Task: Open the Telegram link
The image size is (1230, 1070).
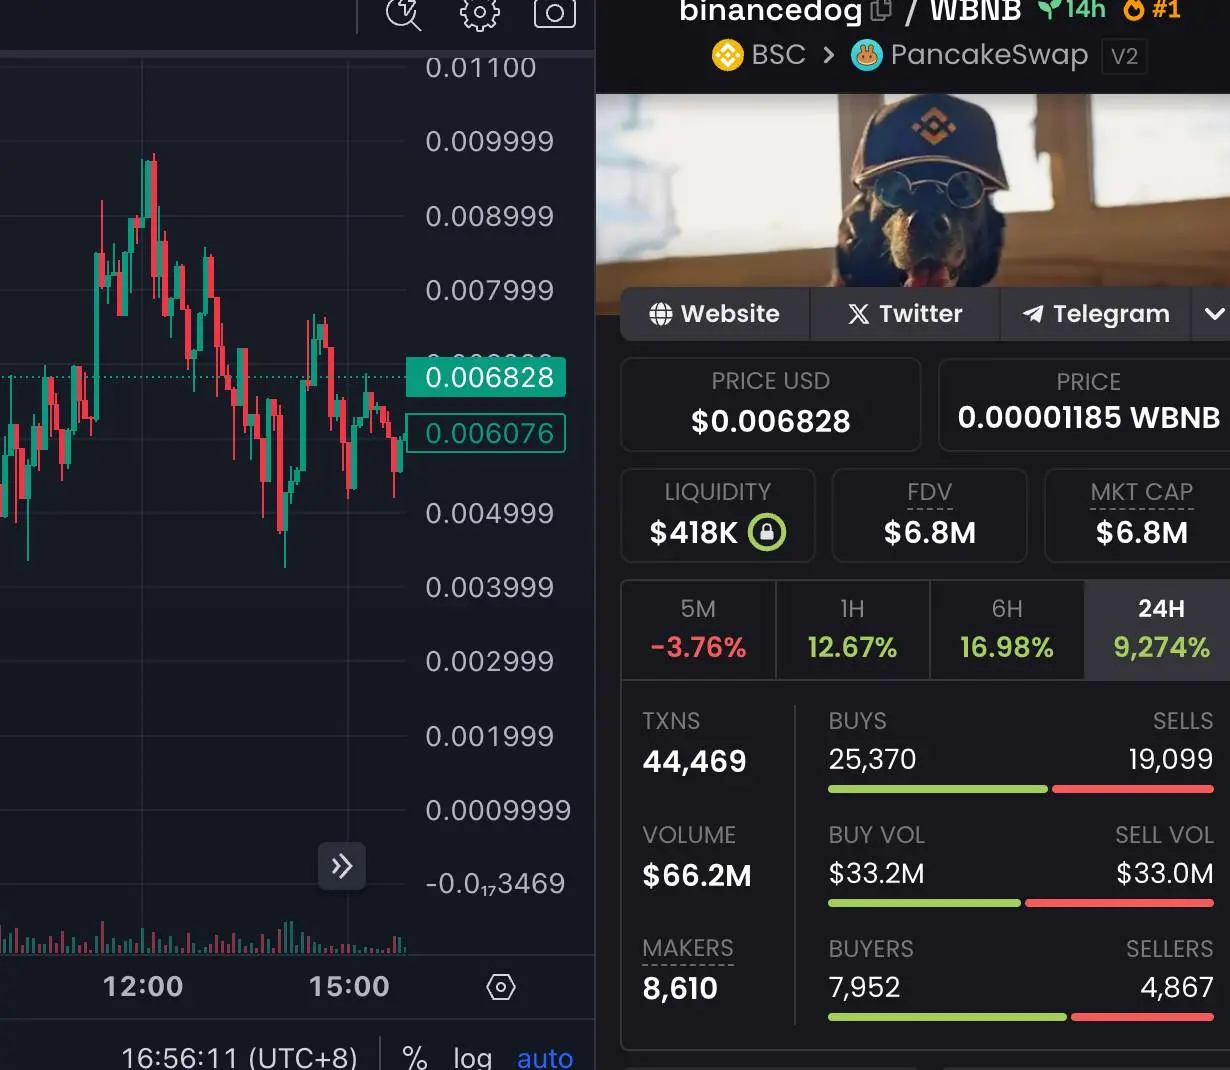Action: (1095, 314)
